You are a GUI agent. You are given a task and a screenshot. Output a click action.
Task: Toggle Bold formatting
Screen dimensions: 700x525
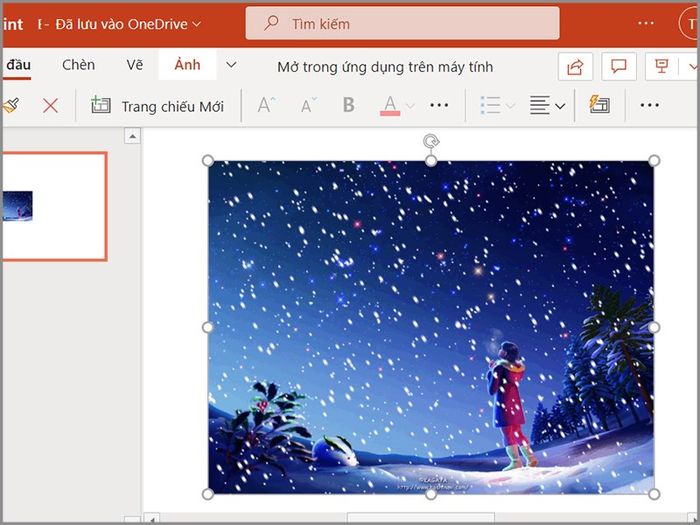pyautogui.click(x=348, y=105)
